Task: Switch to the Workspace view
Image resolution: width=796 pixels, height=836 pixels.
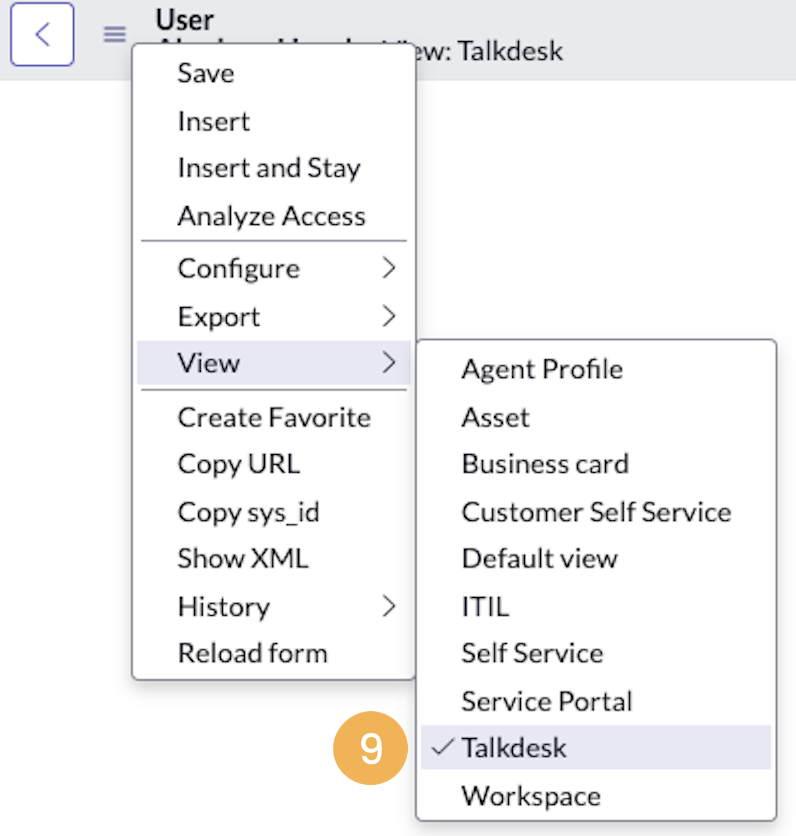Action: pos(596,797)
